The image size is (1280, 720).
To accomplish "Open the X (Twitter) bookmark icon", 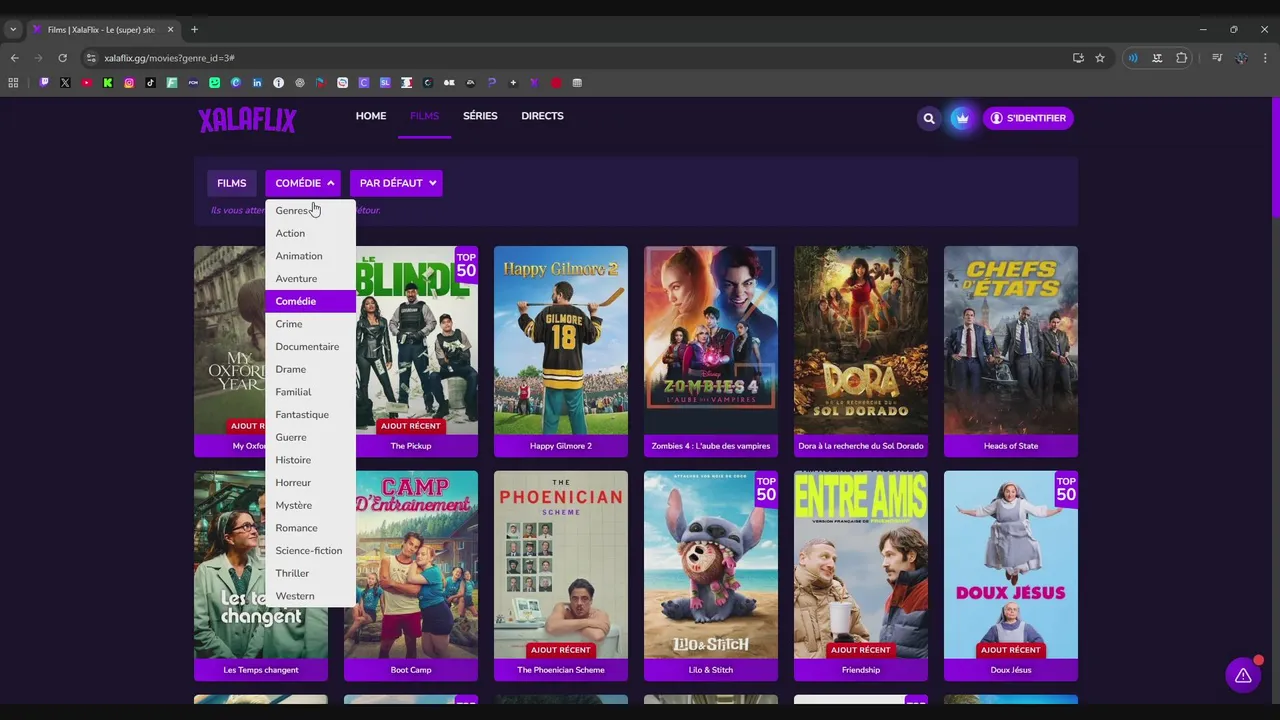I will (x=65, y=83).
